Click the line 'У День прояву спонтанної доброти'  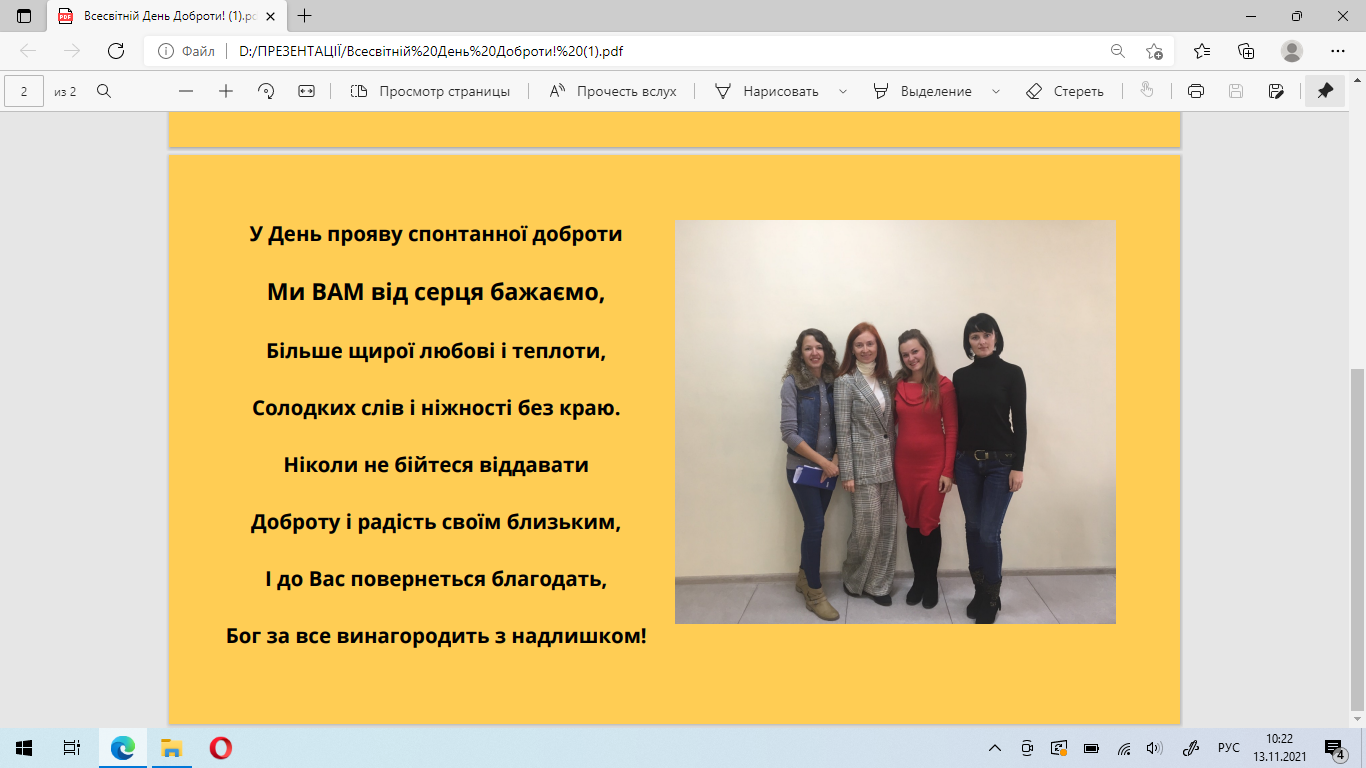click(436, 234)
